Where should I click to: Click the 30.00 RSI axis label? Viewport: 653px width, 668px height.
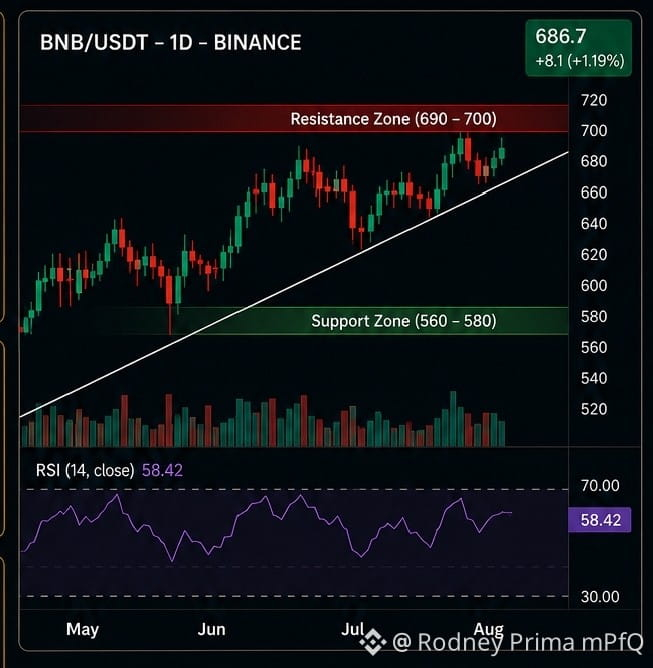600,597
